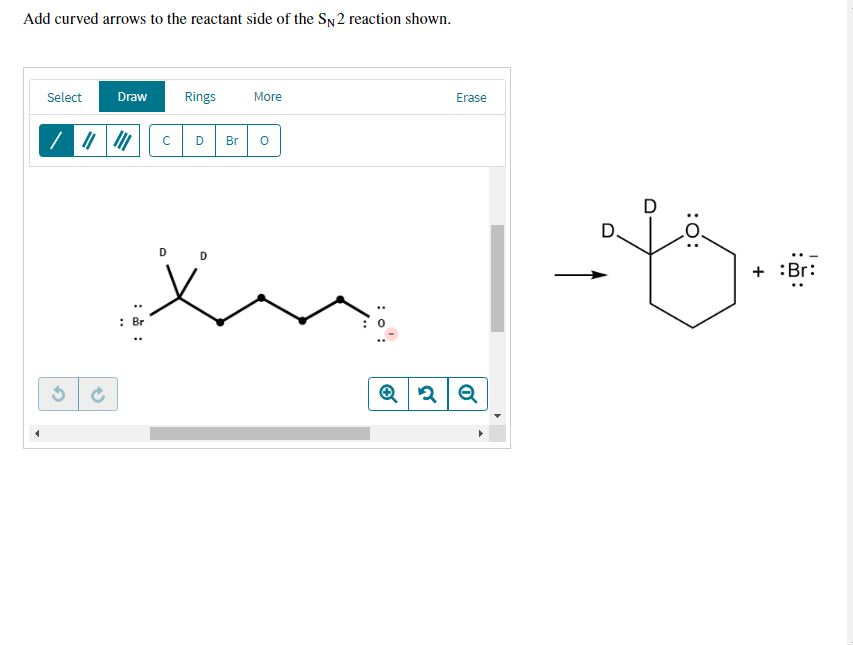This screenshot has height=645, width=853.
Task: Switch to the Draw tab
Action: (131, 96)
